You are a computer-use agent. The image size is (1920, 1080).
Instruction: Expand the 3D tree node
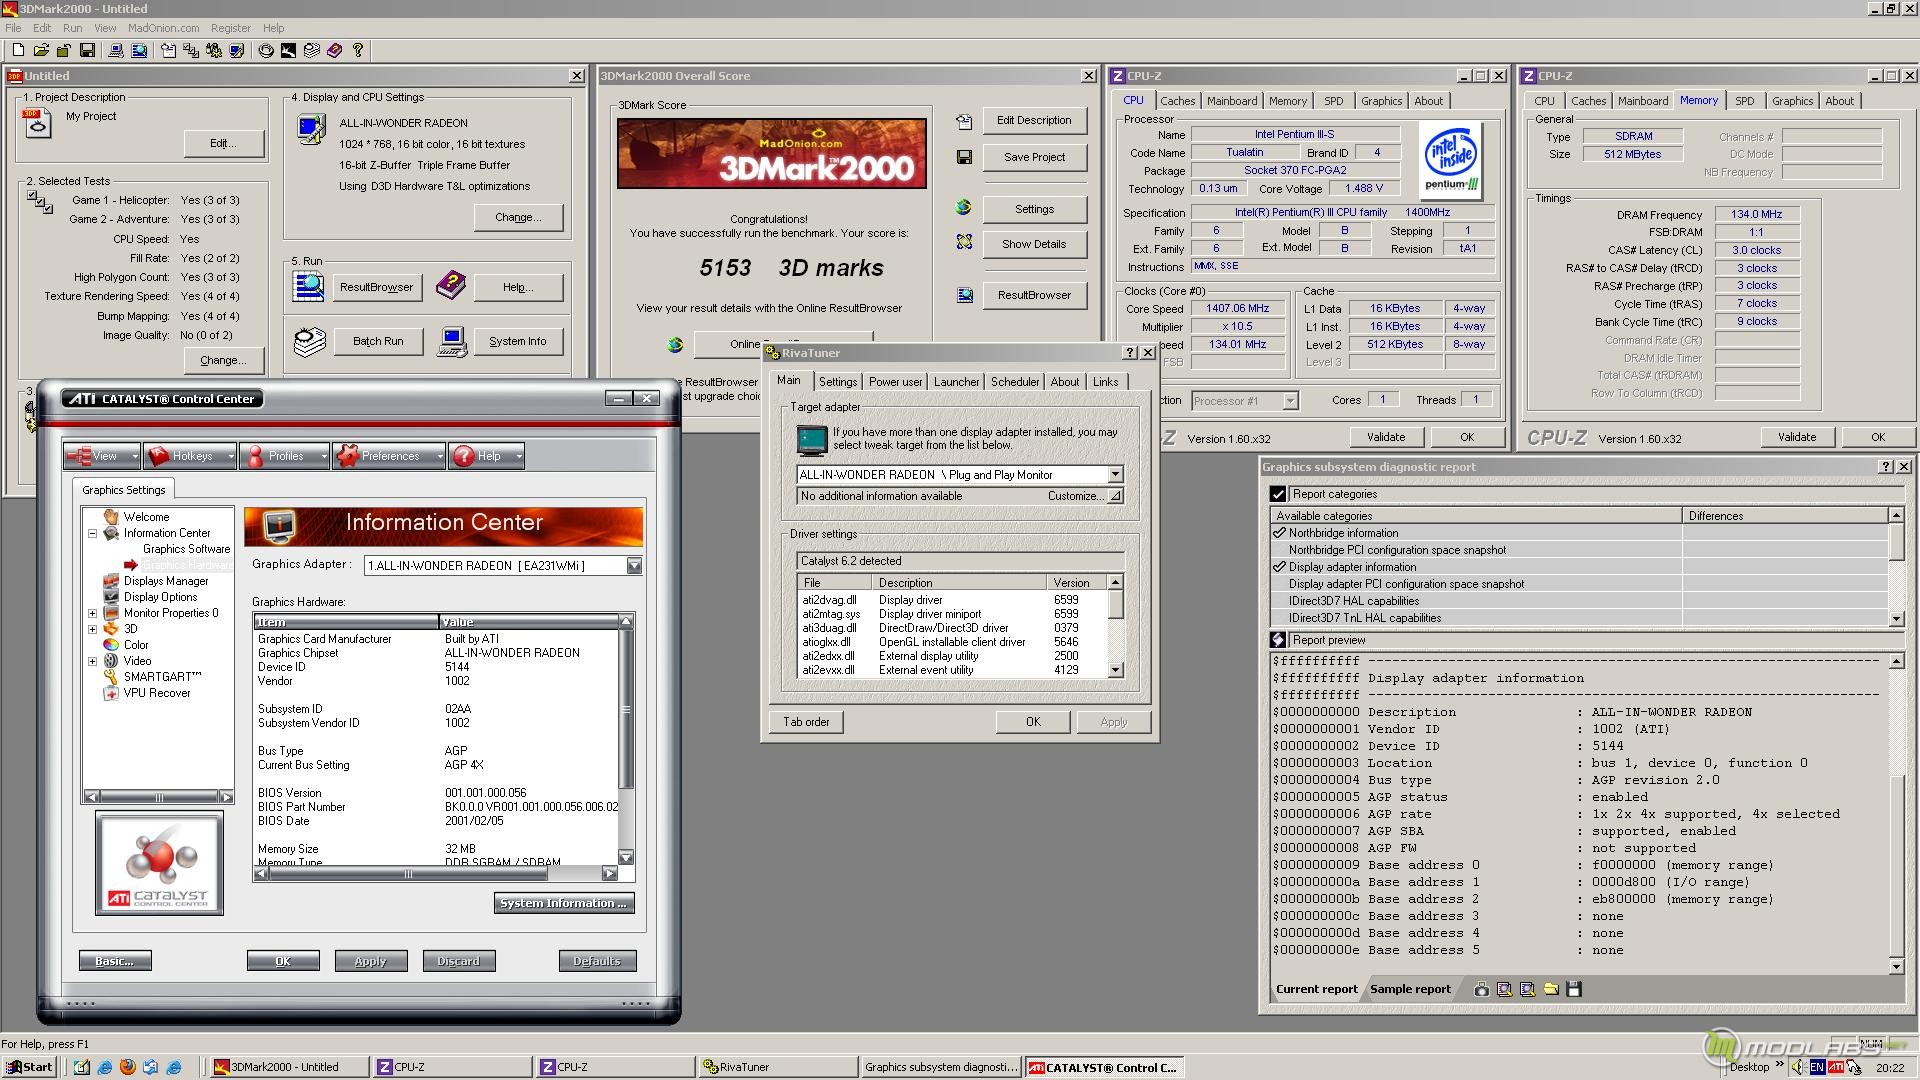coord(92,629)
